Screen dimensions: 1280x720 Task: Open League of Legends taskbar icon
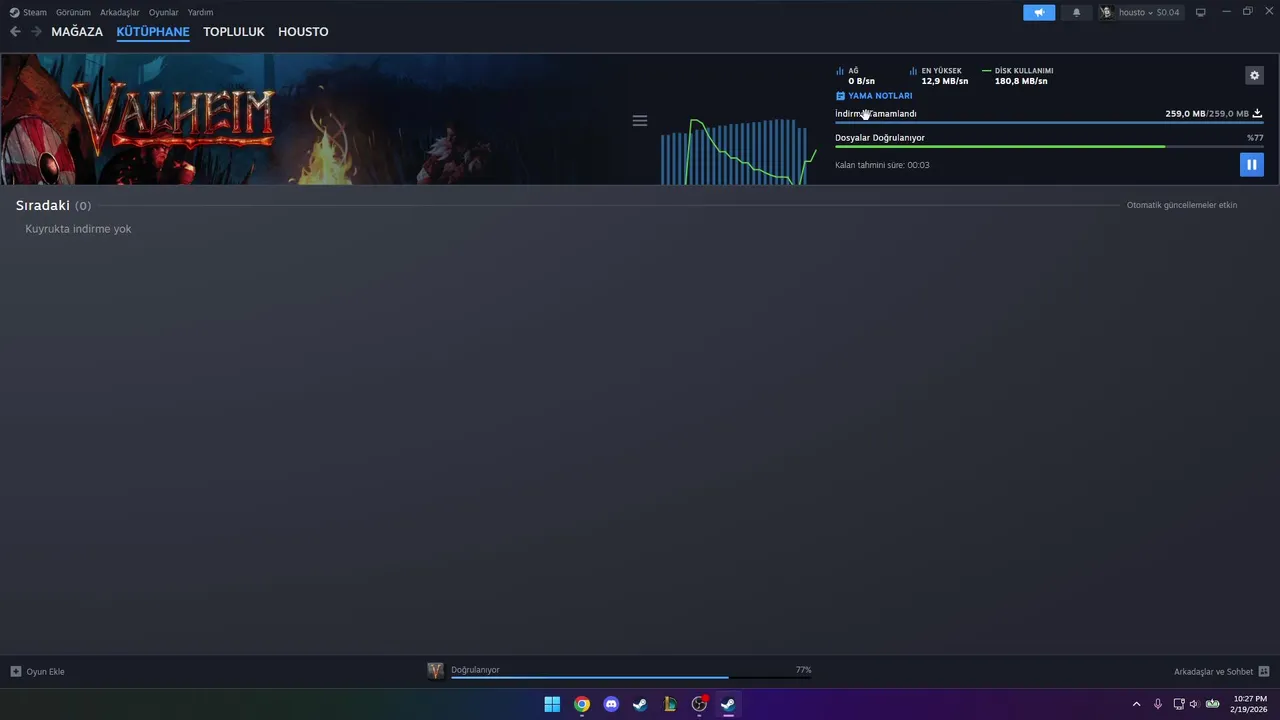(670, 704)
